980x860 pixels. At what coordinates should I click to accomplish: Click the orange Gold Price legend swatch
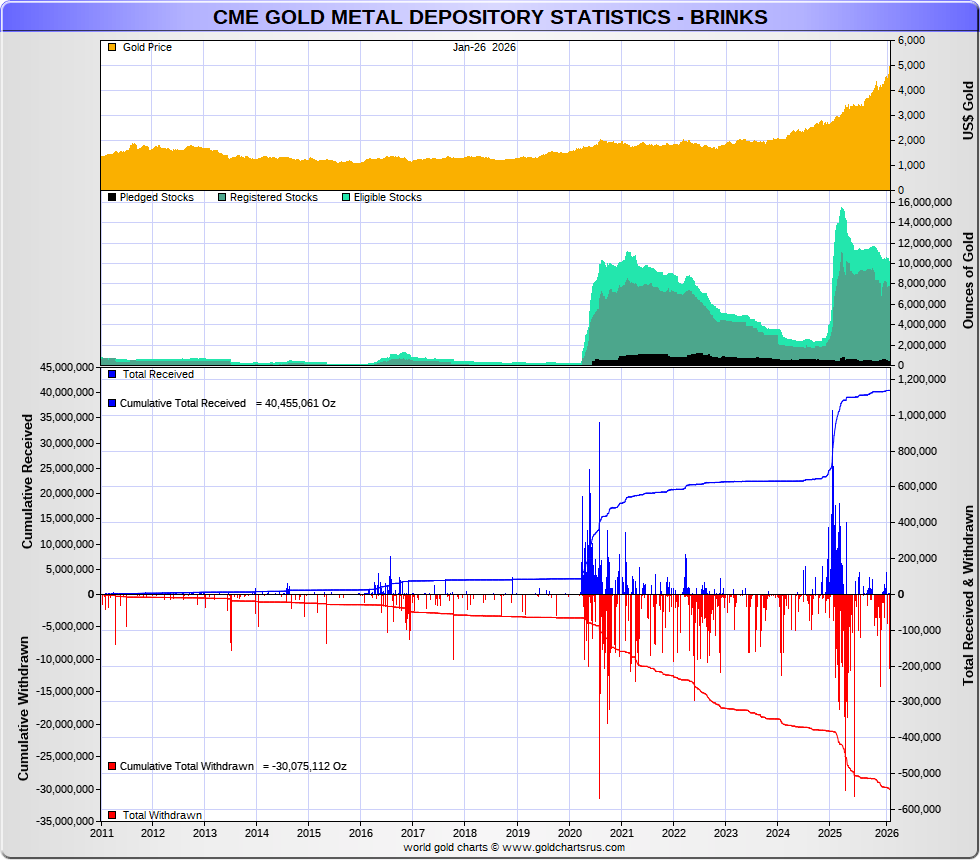[112, 47]
